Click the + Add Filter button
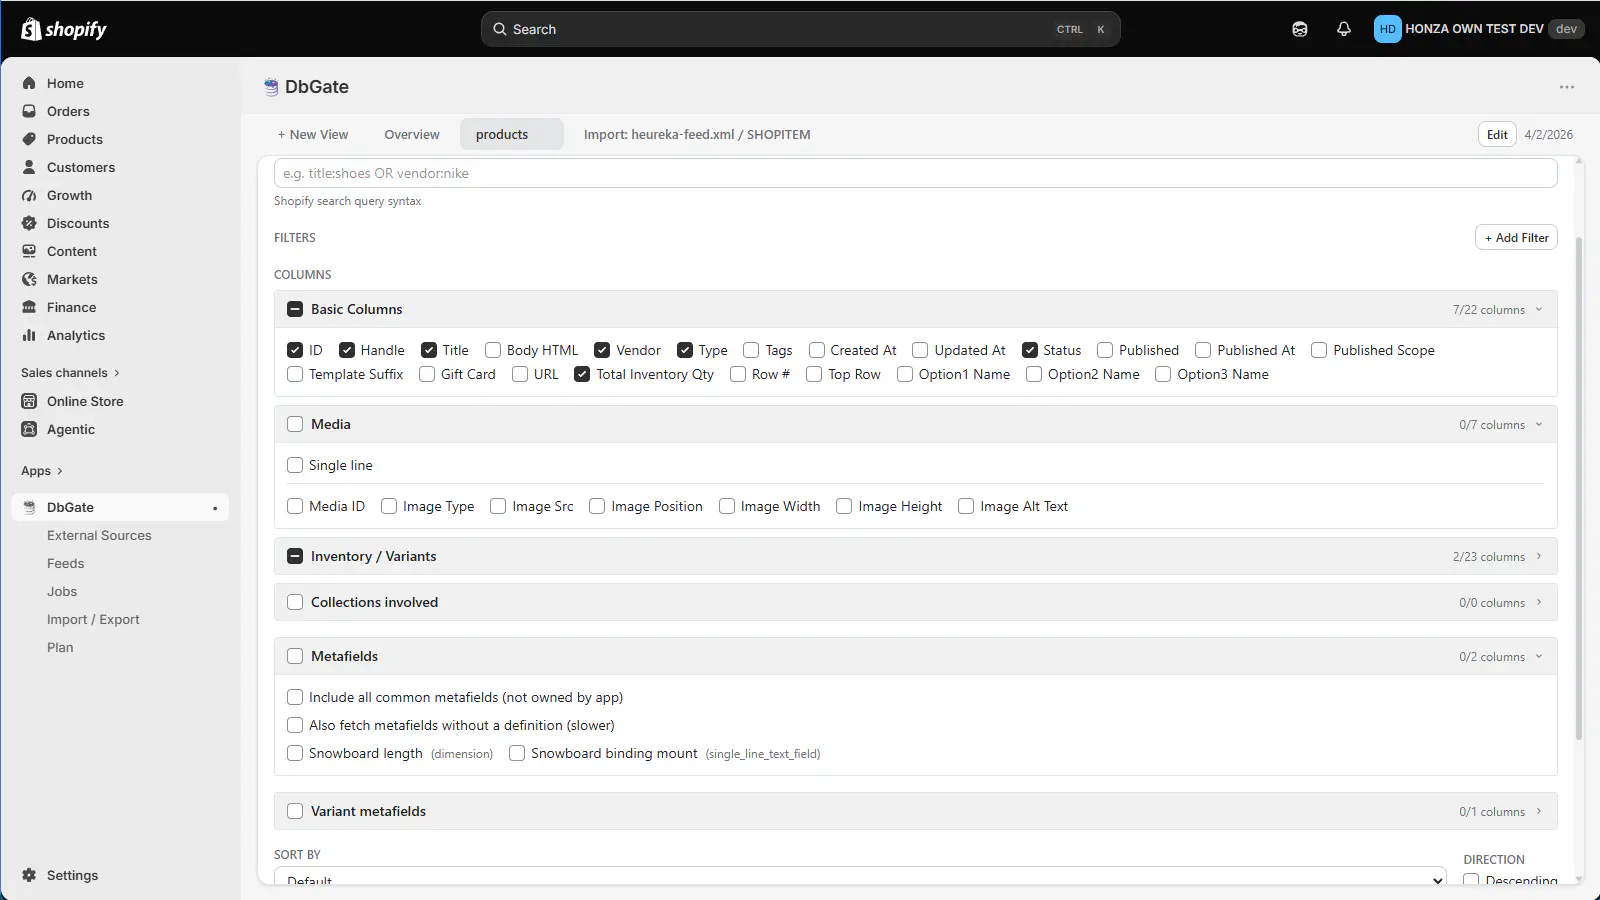 [1516, 237]
